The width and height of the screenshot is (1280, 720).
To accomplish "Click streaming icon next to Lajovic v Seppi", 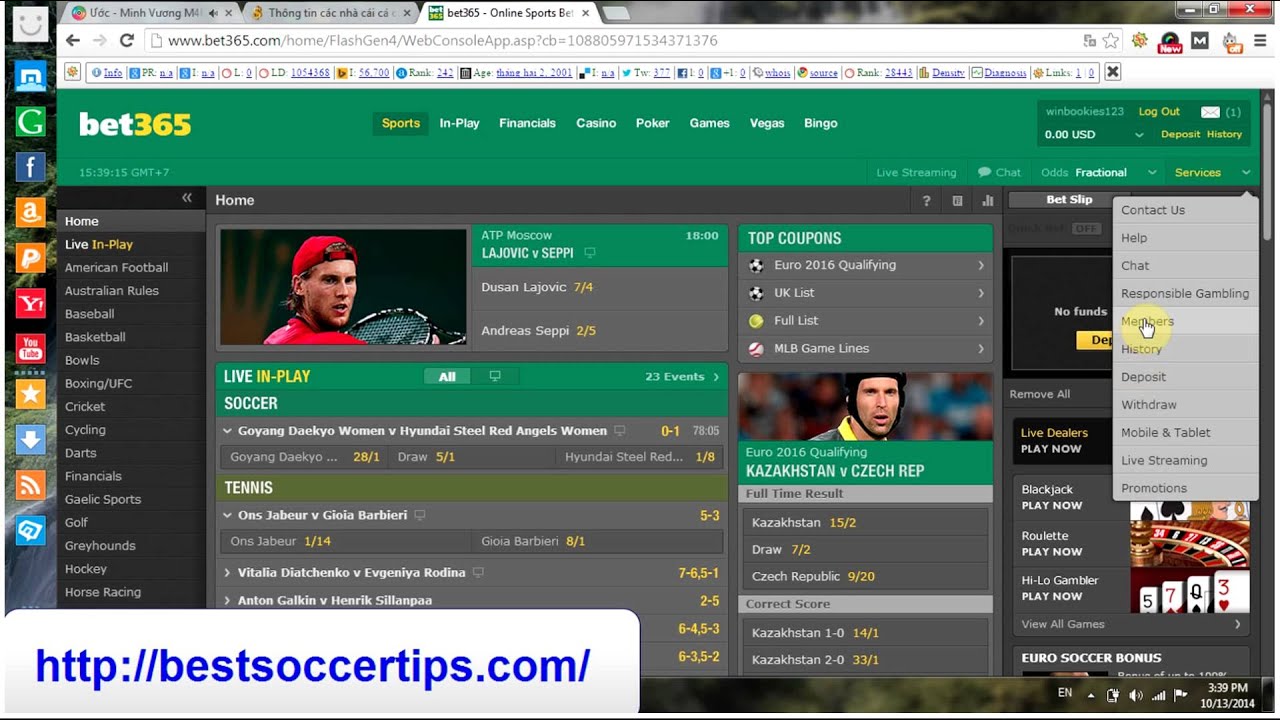I will point(590,253).
